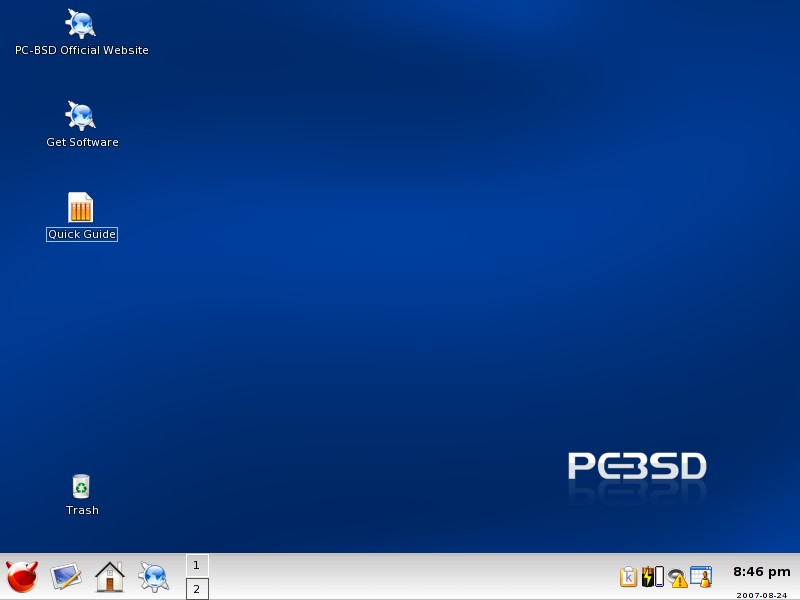Click the 2007-08-24 date text

(762, 594)
